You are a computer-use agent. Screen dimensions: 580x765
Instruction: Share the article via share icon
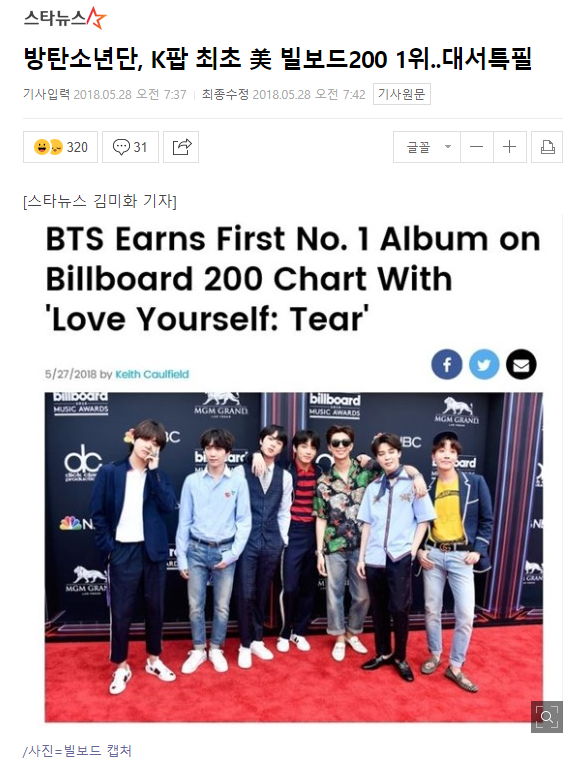point(181,147)
